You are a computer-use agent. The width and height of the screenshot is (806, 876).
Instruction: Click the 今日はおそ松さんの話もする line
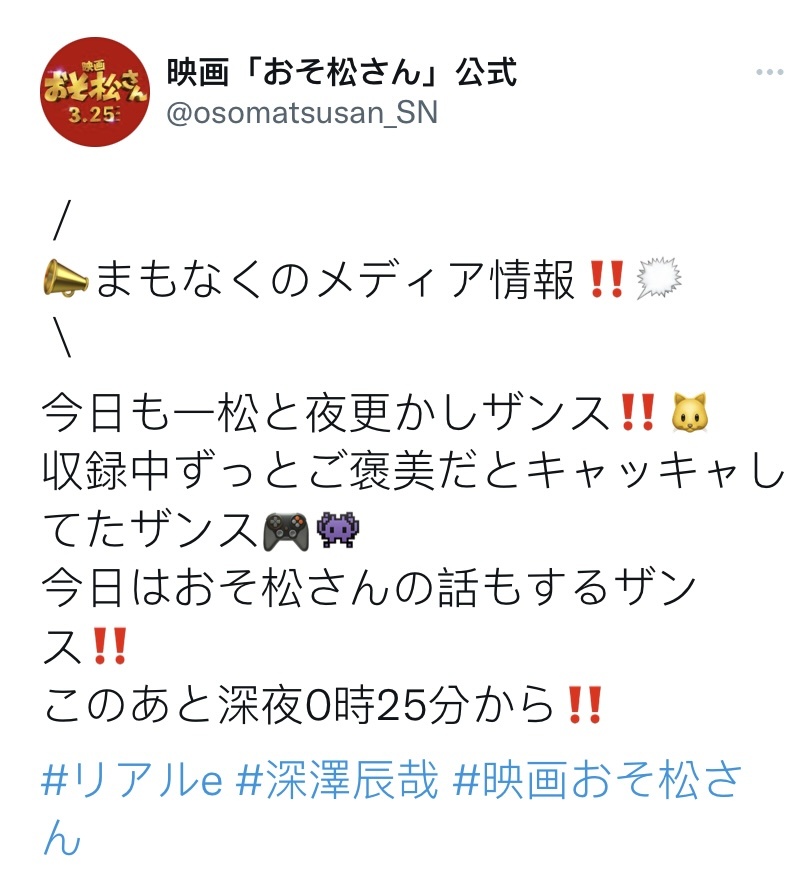[x=369, y=588]
